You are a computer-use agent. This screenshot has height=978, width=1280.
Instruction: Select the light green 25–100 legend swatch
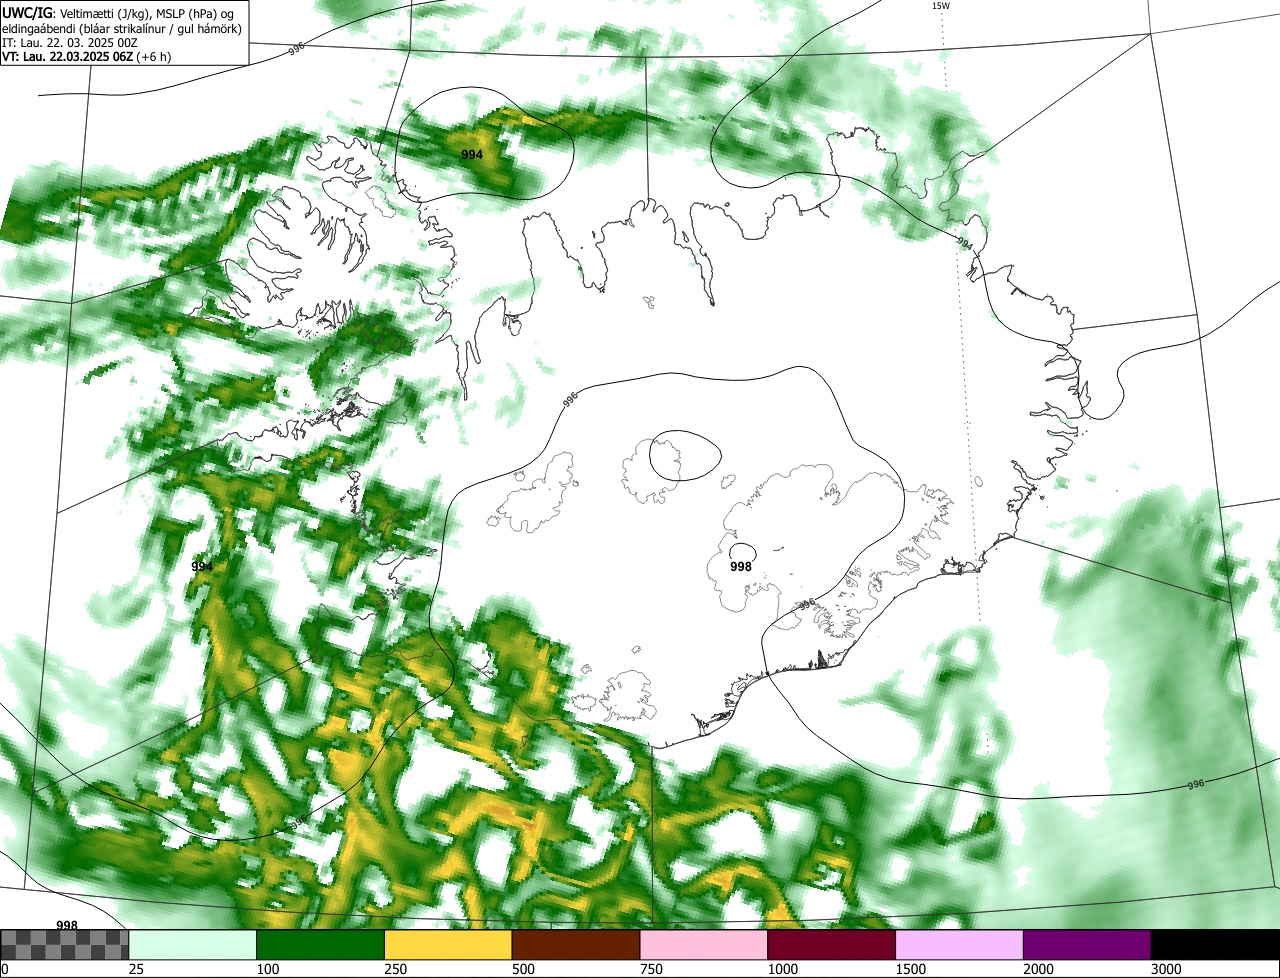tap(193, 945)
